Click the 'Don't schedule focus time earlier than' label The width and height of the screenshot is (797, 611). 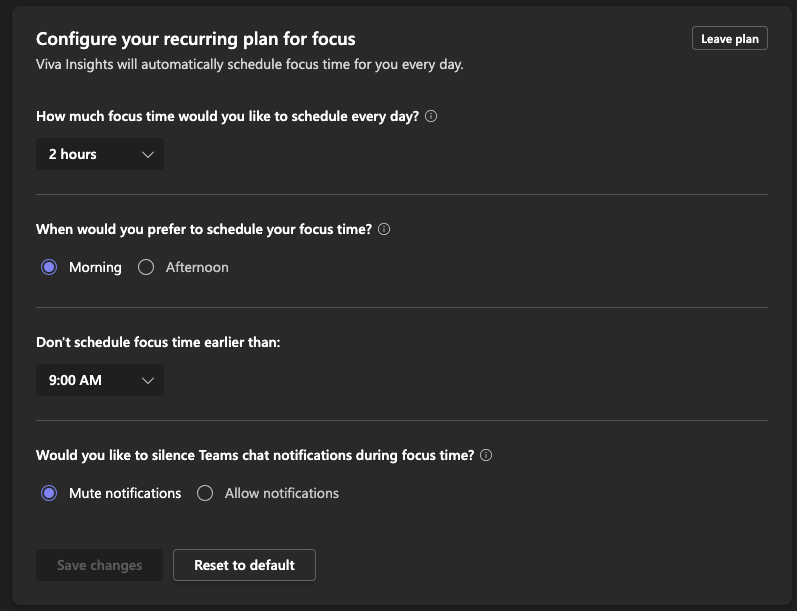(x=158, y=342)
